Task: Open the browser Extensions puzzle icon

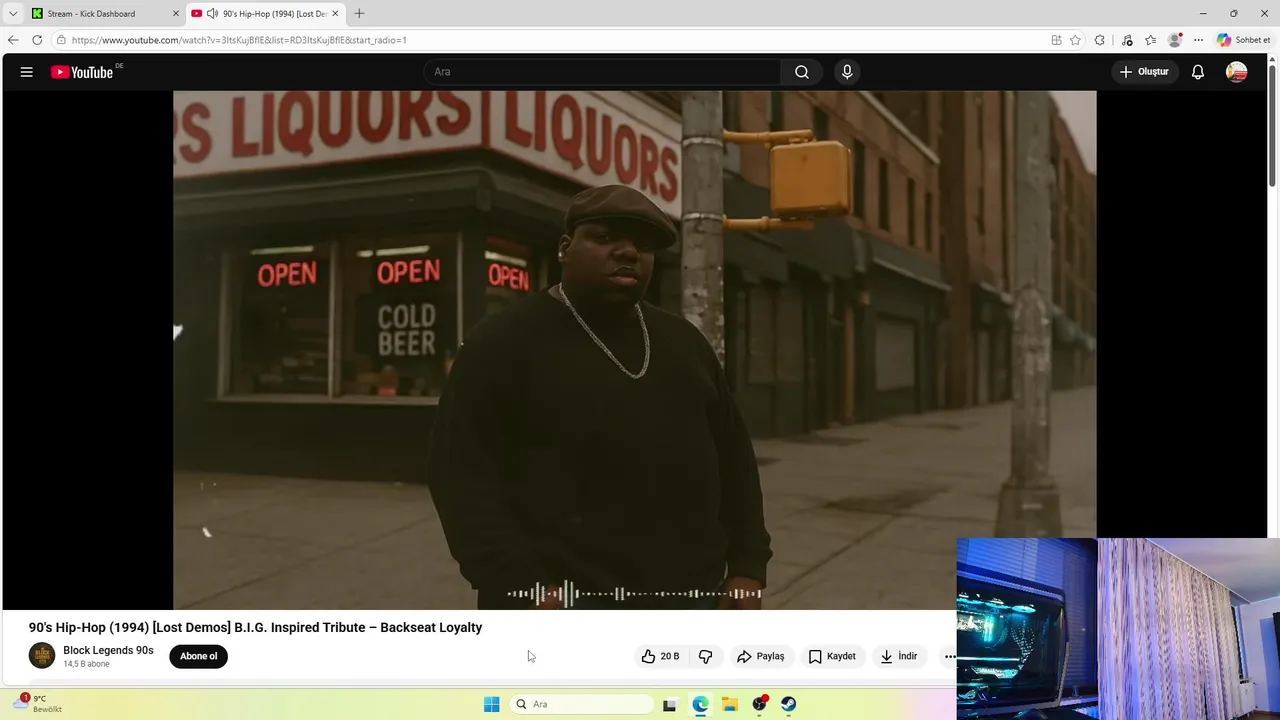Action: click(1100, 40)
